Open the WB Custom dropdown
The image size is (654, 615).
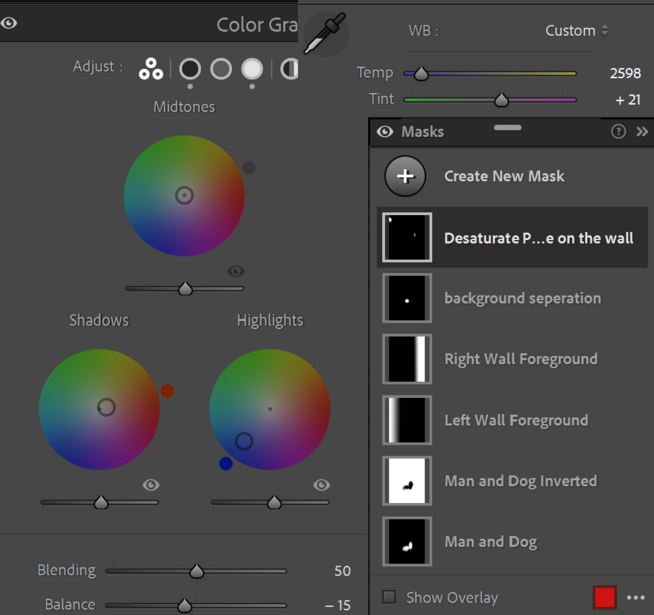tap(576, 30)
